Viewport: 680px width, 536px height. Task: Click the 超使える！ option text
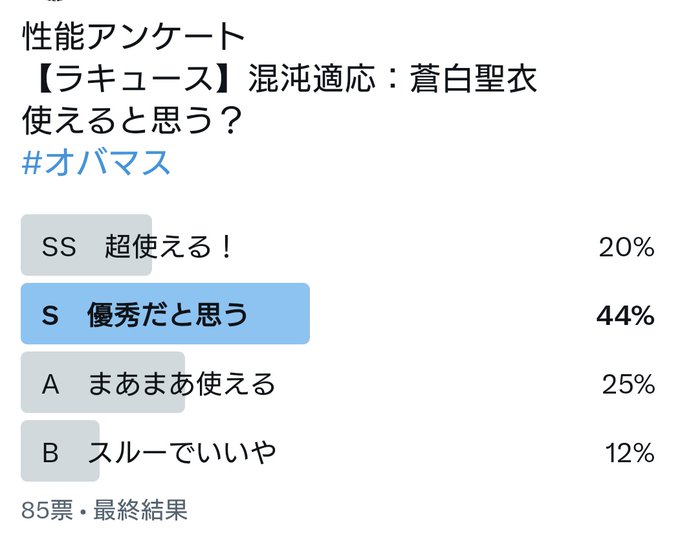pos(168,246)
